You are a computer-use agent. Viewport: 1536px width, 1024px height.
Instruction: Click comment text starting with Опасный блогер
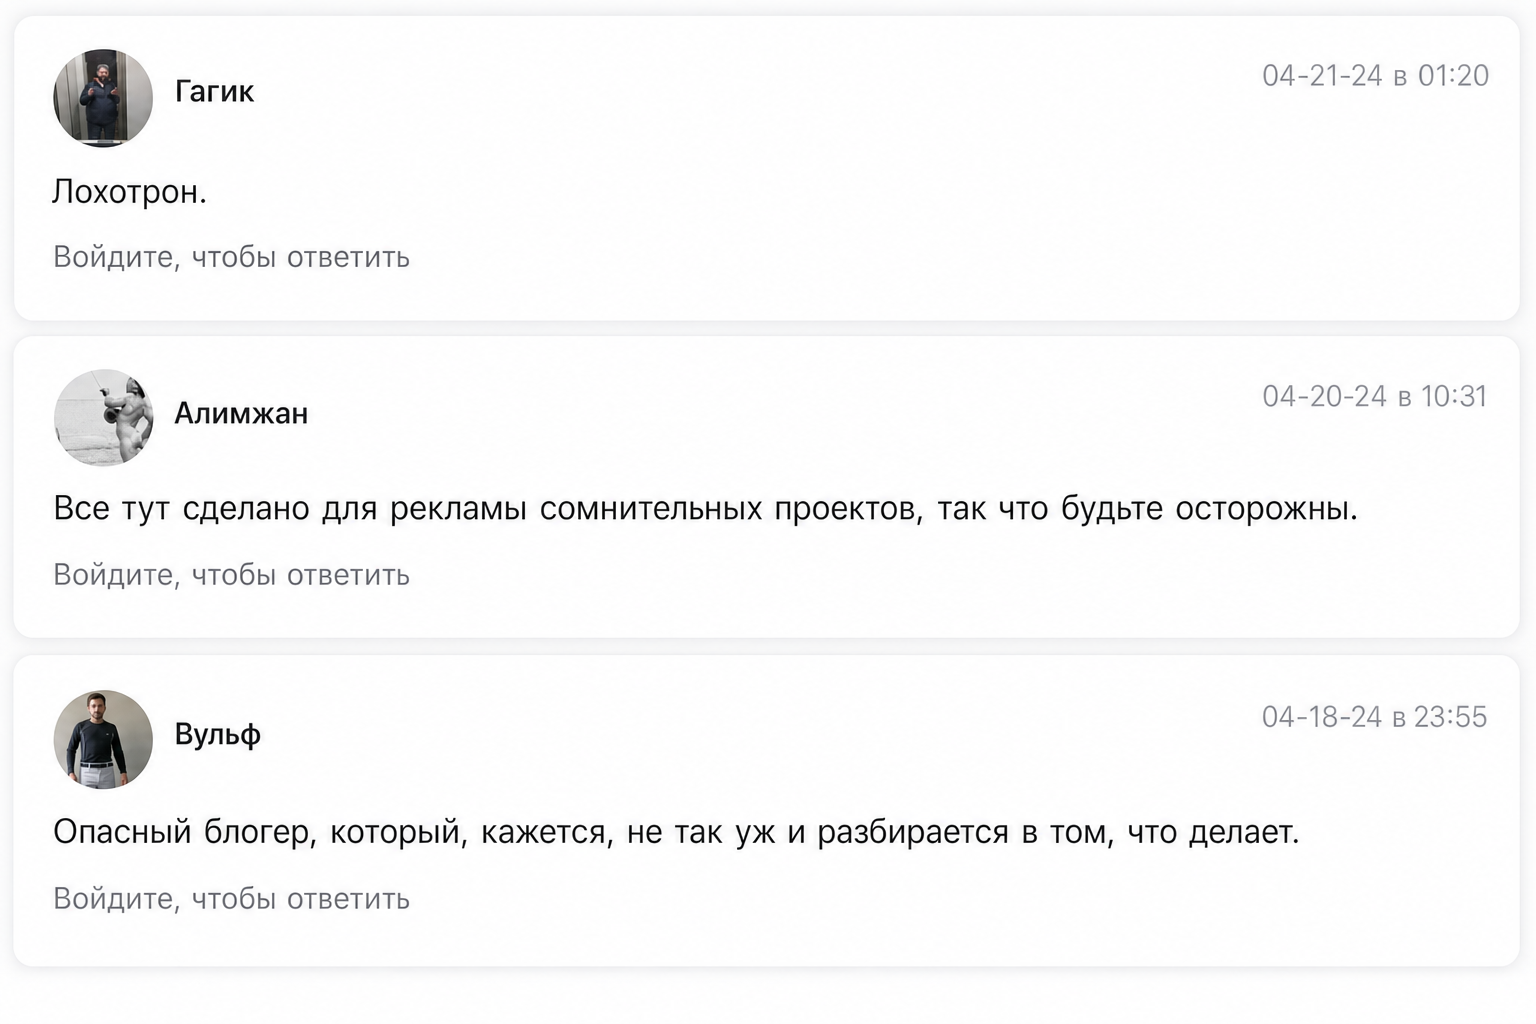tap(676, 832)
